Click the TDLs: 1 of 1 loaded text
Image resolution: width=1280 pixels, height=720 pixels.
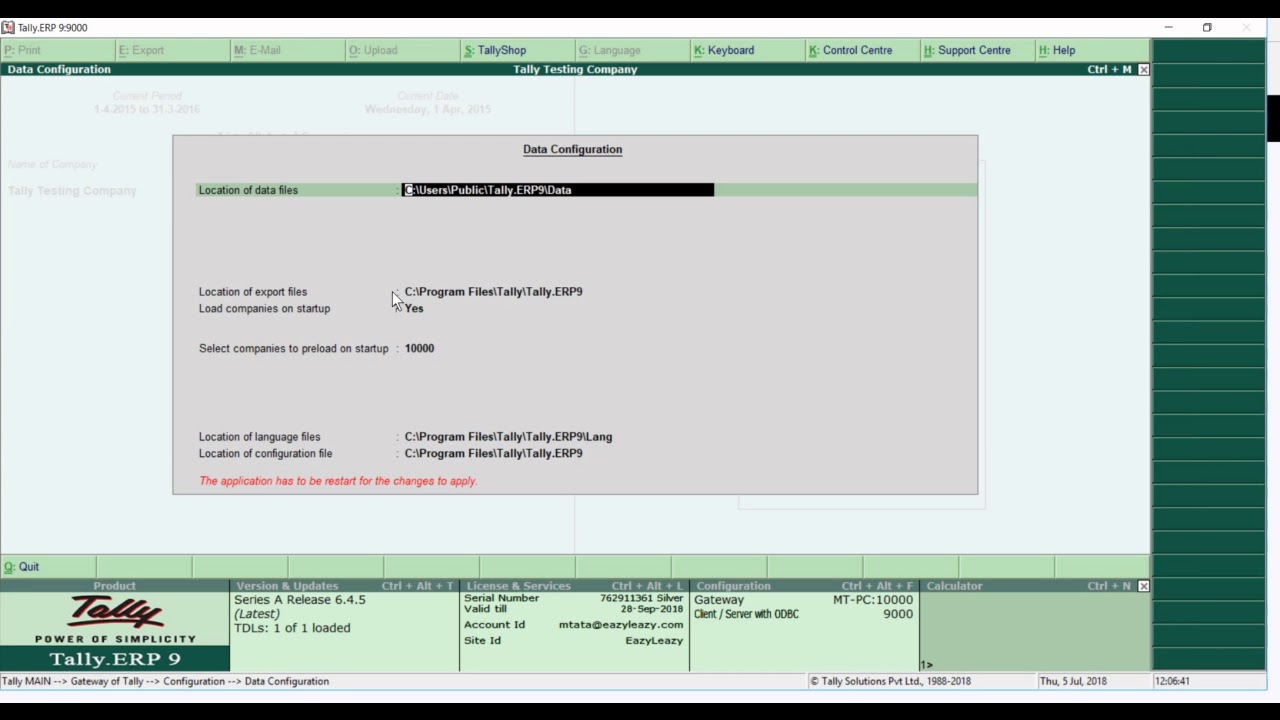click(x=292, y=628)
